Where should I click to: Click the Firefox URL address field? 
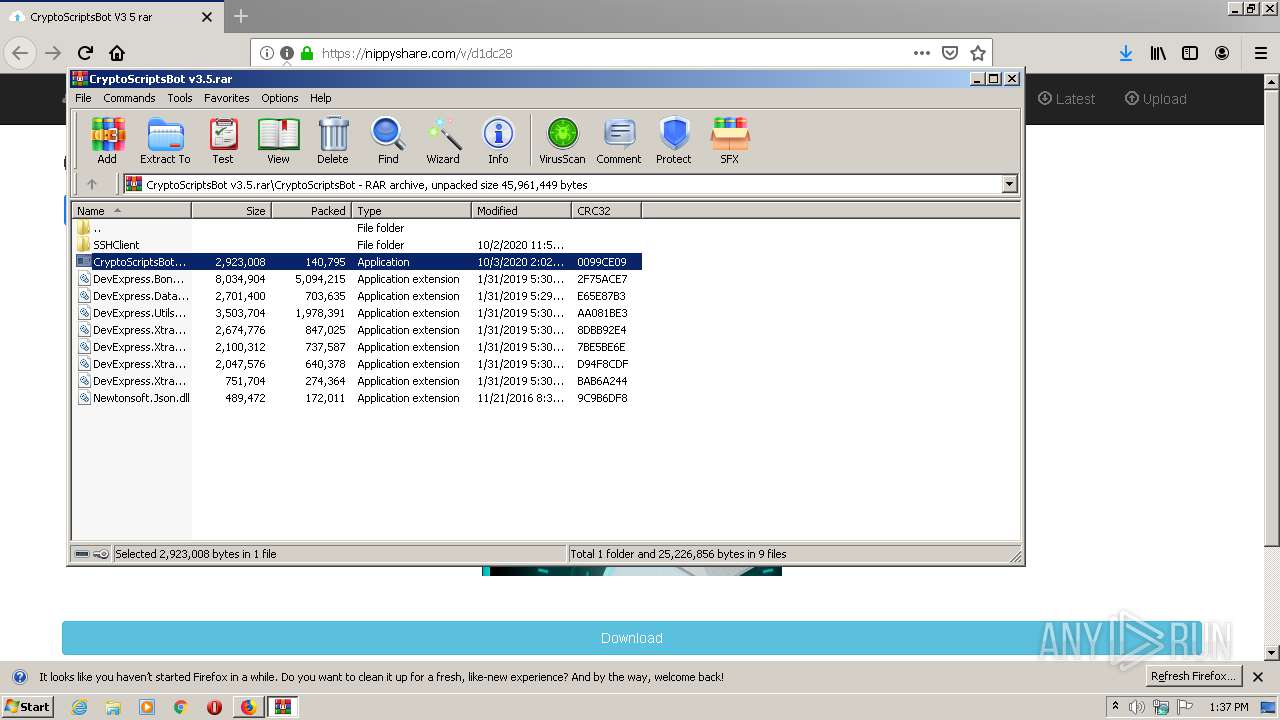[x=610, y=53]
